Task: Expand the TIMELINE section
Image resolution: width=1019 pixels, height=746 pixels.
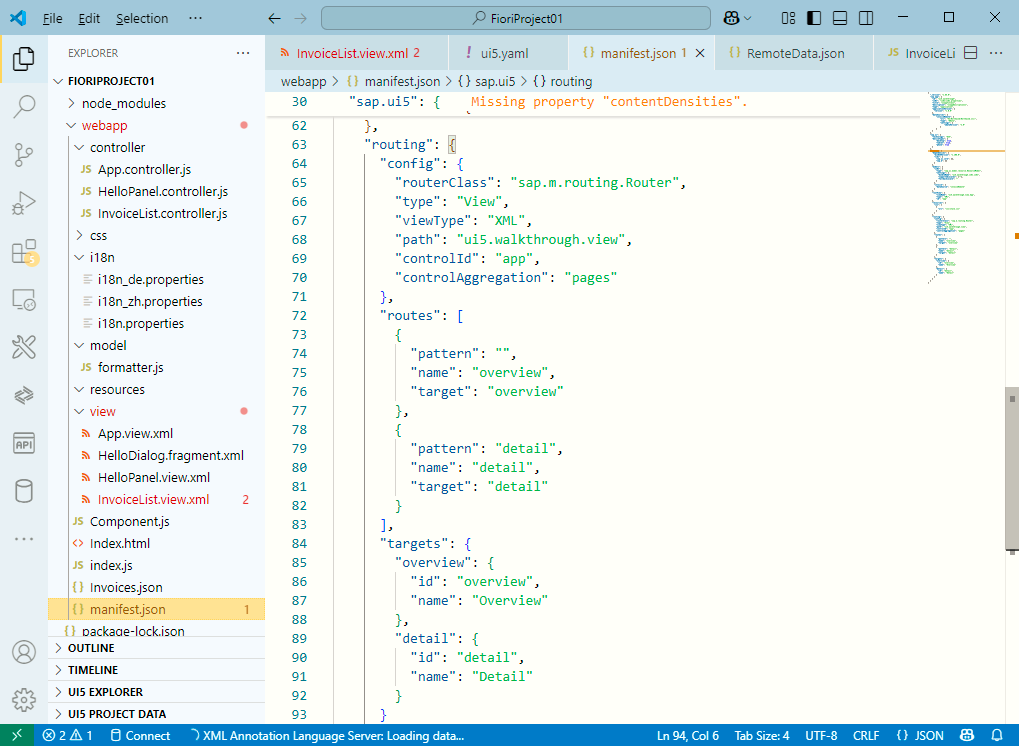Action: pyautogui.click(x=157, y=670)
